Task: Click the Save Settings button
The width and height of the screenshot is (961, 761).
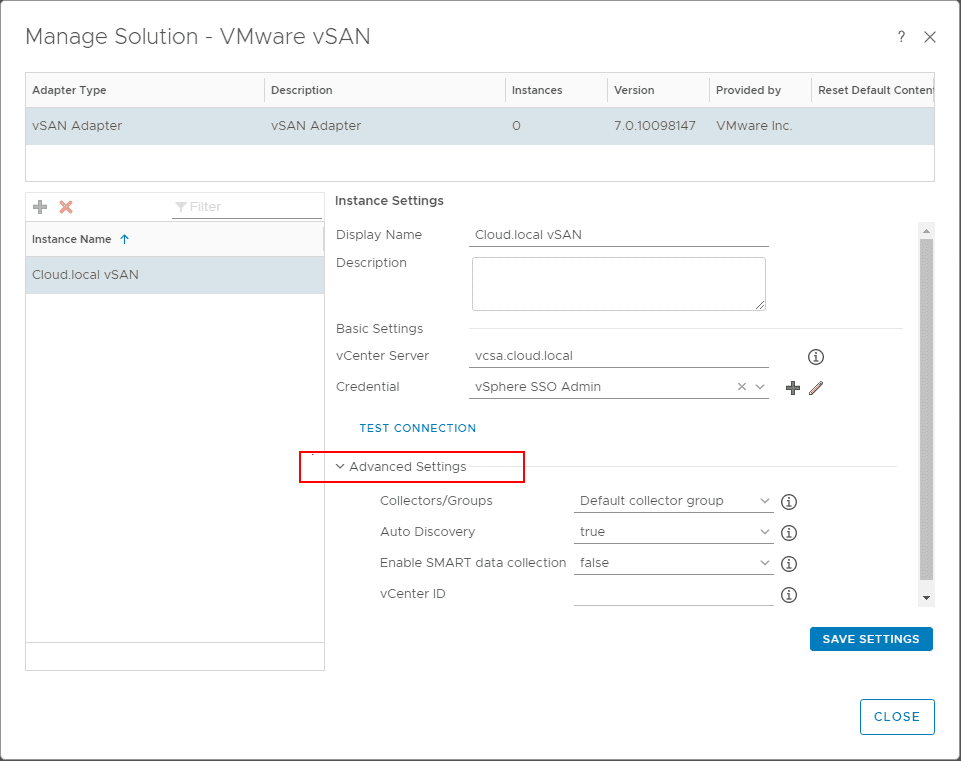Action: tap(870, 639)
